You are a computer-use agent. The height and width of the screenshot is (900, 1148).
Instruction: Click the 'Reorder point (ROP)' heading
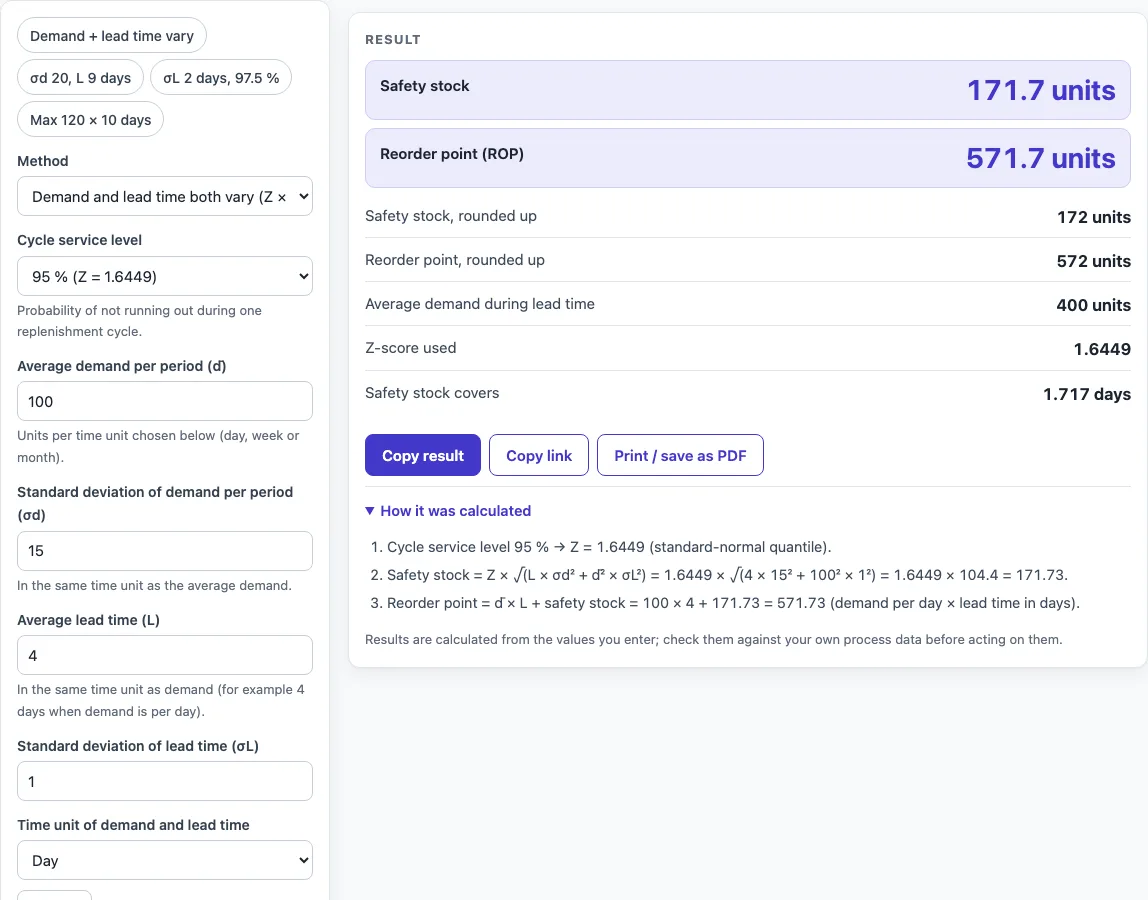pyautogui.click(x=452, y=154)
